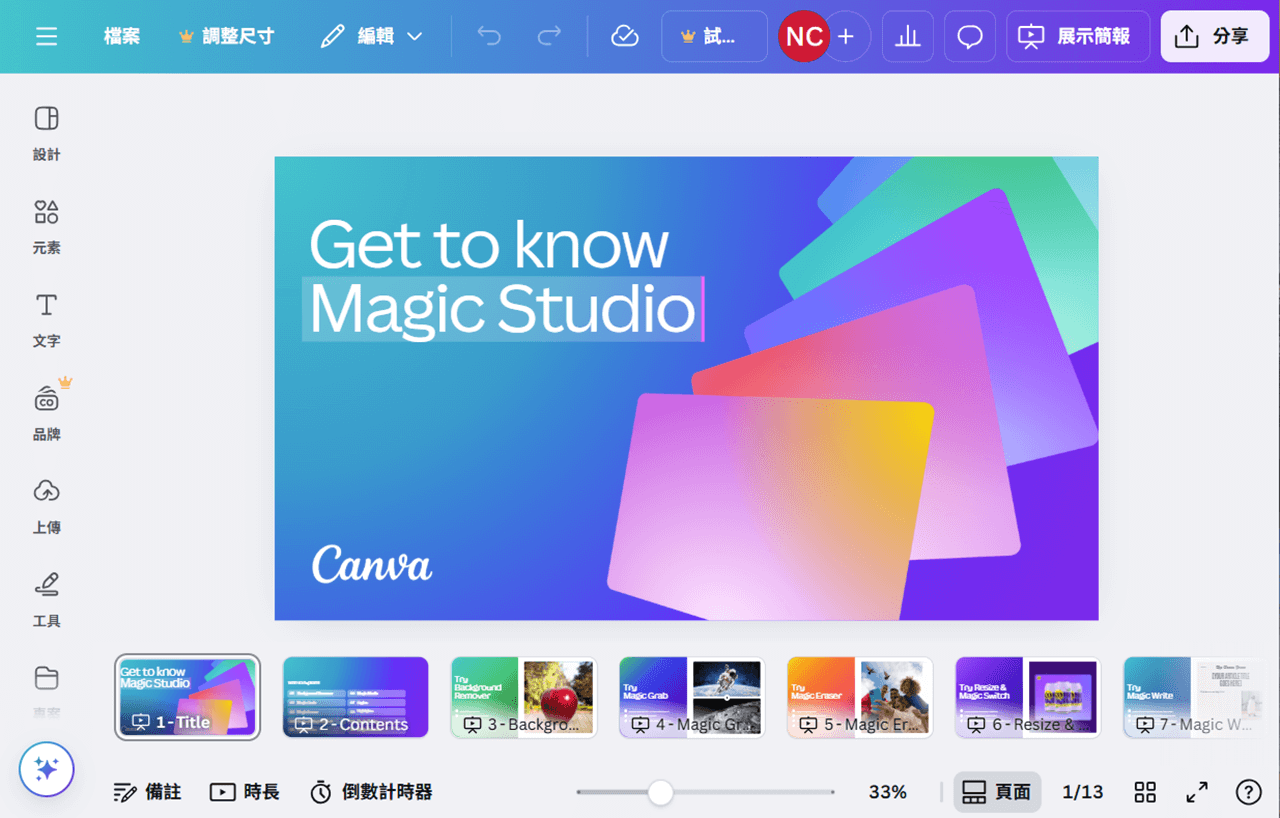Launch the magic sparkle assistant button

tap(47, 769)
